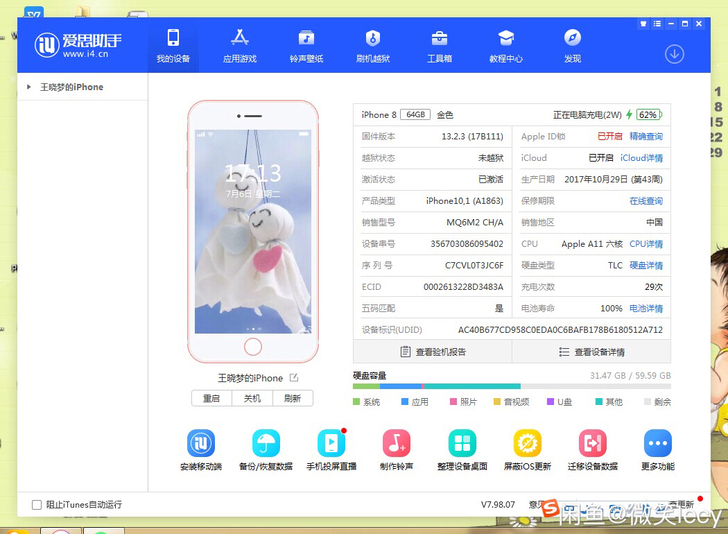728x534 pixels.
Task: Click device IMEI 356703086095402
Action: pos(467,244)
